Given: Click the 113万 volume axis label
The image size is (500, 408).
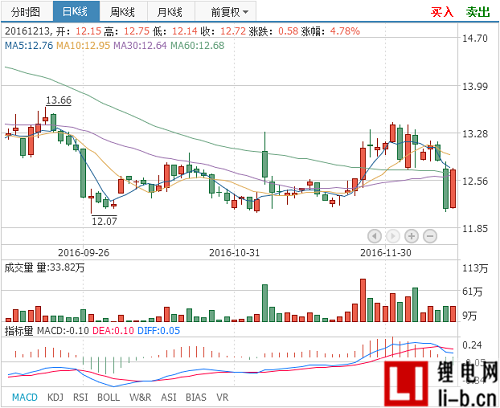Looking at the screenshot, I should pos(475,268).
